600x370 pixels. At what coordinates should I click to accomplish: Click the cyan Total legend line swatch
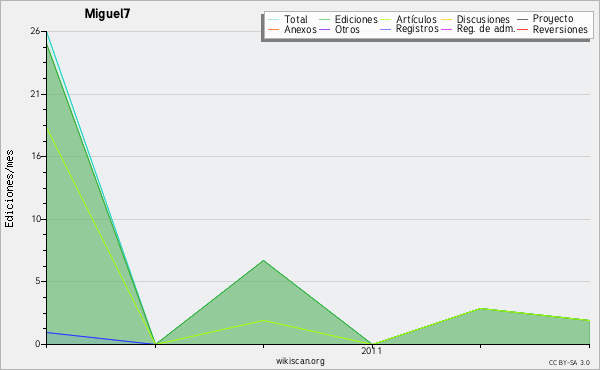(274, 20)
